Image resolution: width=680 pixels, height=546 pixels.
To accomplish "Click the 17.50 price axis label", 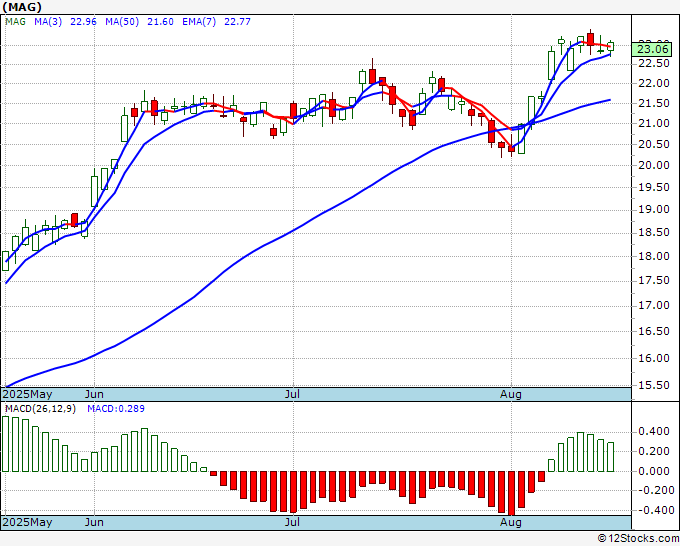I will coord(654,281).
